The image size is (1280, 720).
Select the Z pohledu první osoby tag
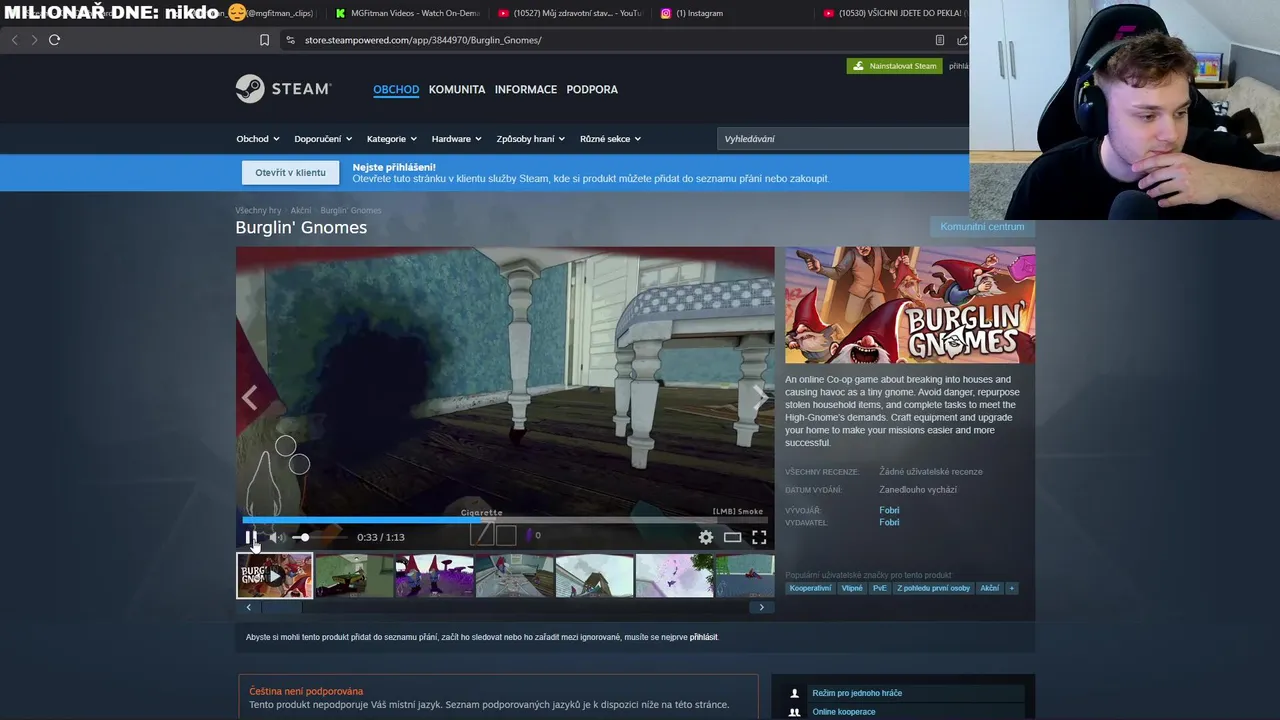pyautogui.click(x=933, y=588)
